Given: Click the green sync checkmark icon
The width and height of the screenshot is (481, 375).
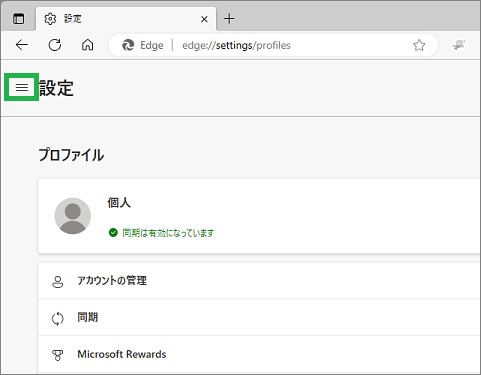Looking at the screenshot, I should click(x=113, y=232).
